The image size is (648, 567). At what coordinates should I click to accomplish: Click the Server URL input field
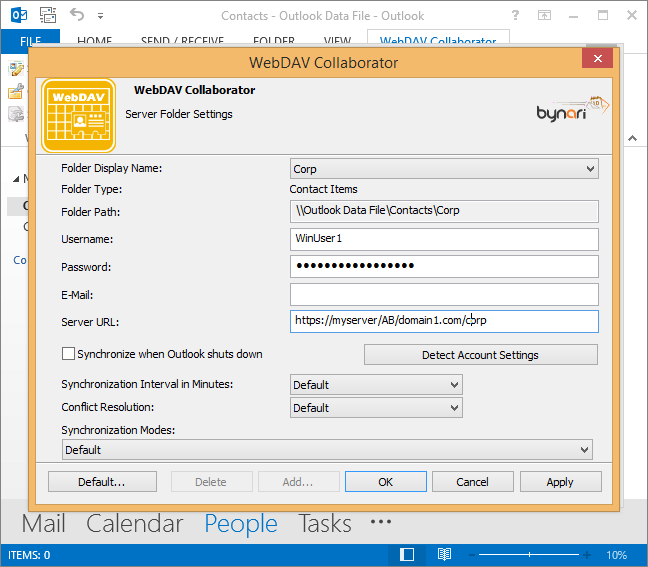click(444, 321)
